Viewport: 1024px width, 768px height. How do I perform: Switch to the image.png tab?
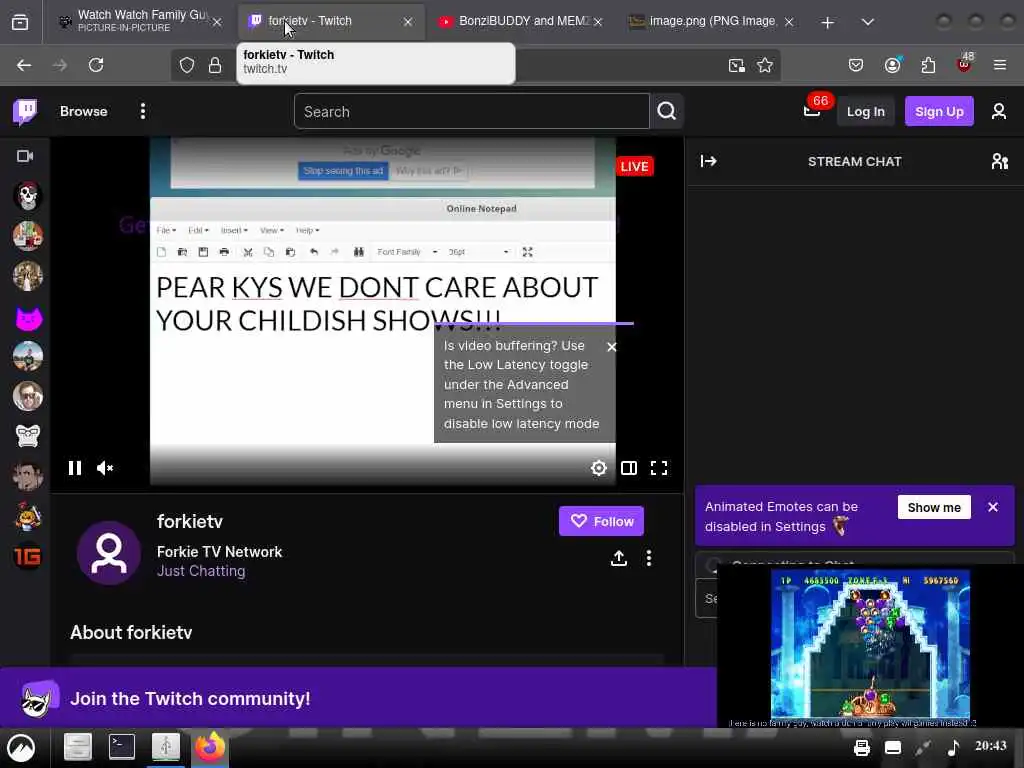pyautogui.click(x=712, y=21)
